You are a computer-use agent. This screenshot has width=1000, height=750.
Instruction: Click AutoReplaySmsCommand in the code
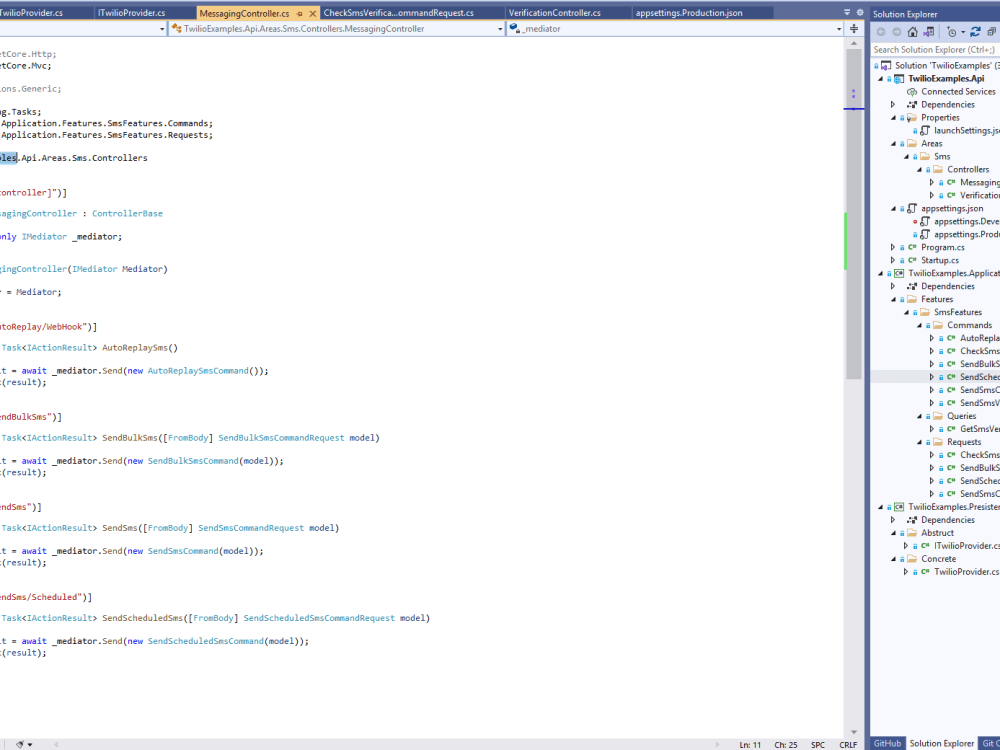pyautogui.click(x=198, y=371)
